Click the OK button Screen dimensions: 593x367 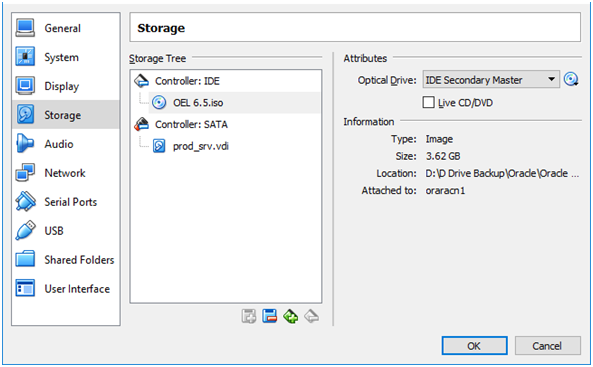475,345
